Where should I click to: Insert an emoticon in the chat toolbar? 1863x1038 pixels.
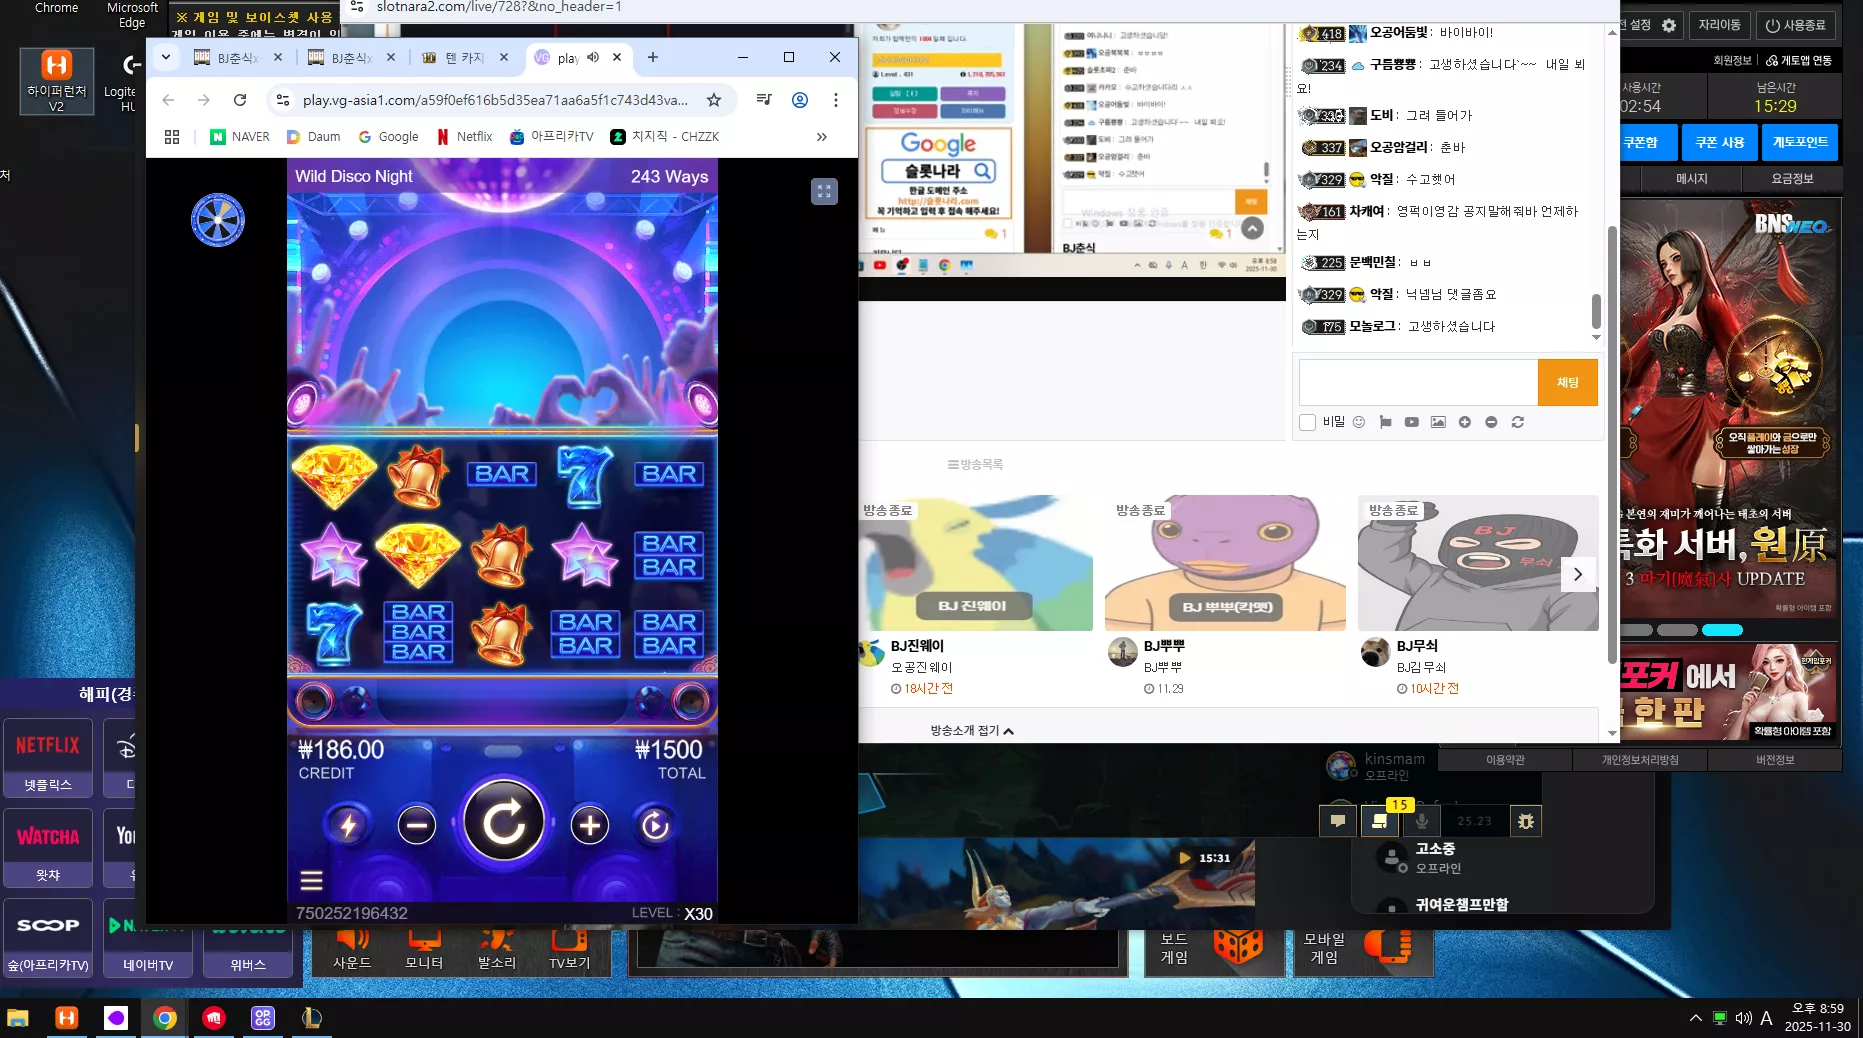pos(1359,422)
